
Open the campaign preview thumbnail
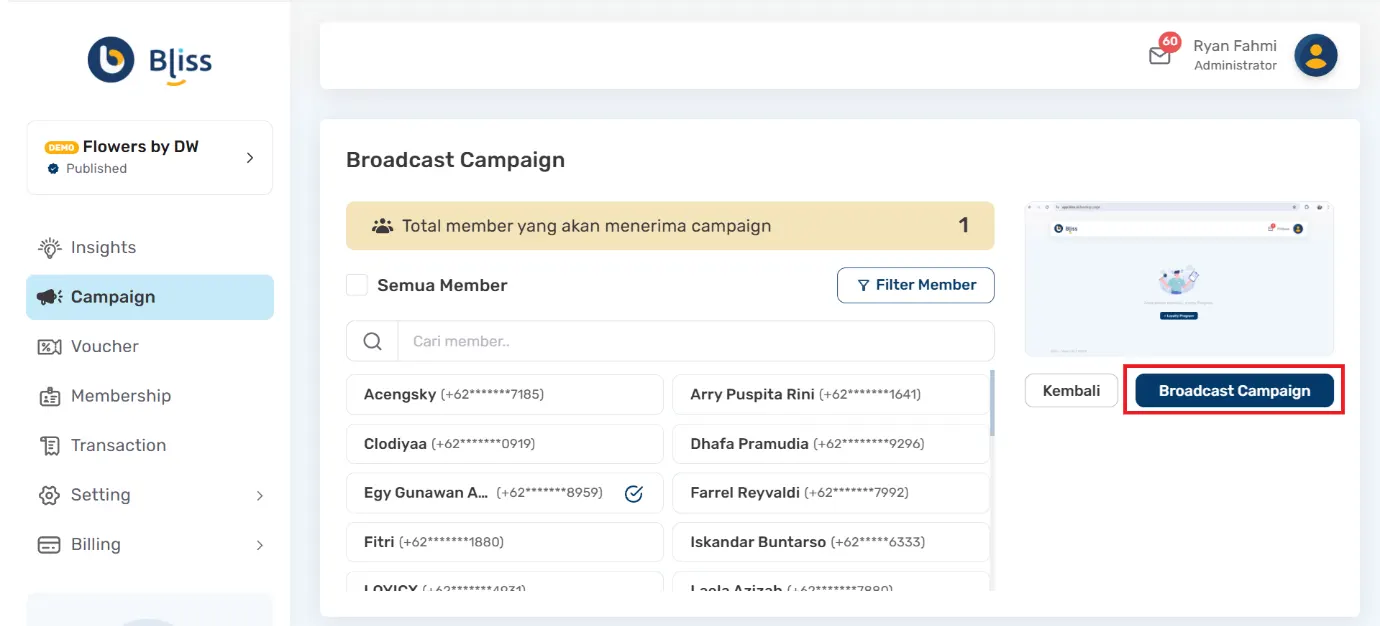click(1179, 278)
